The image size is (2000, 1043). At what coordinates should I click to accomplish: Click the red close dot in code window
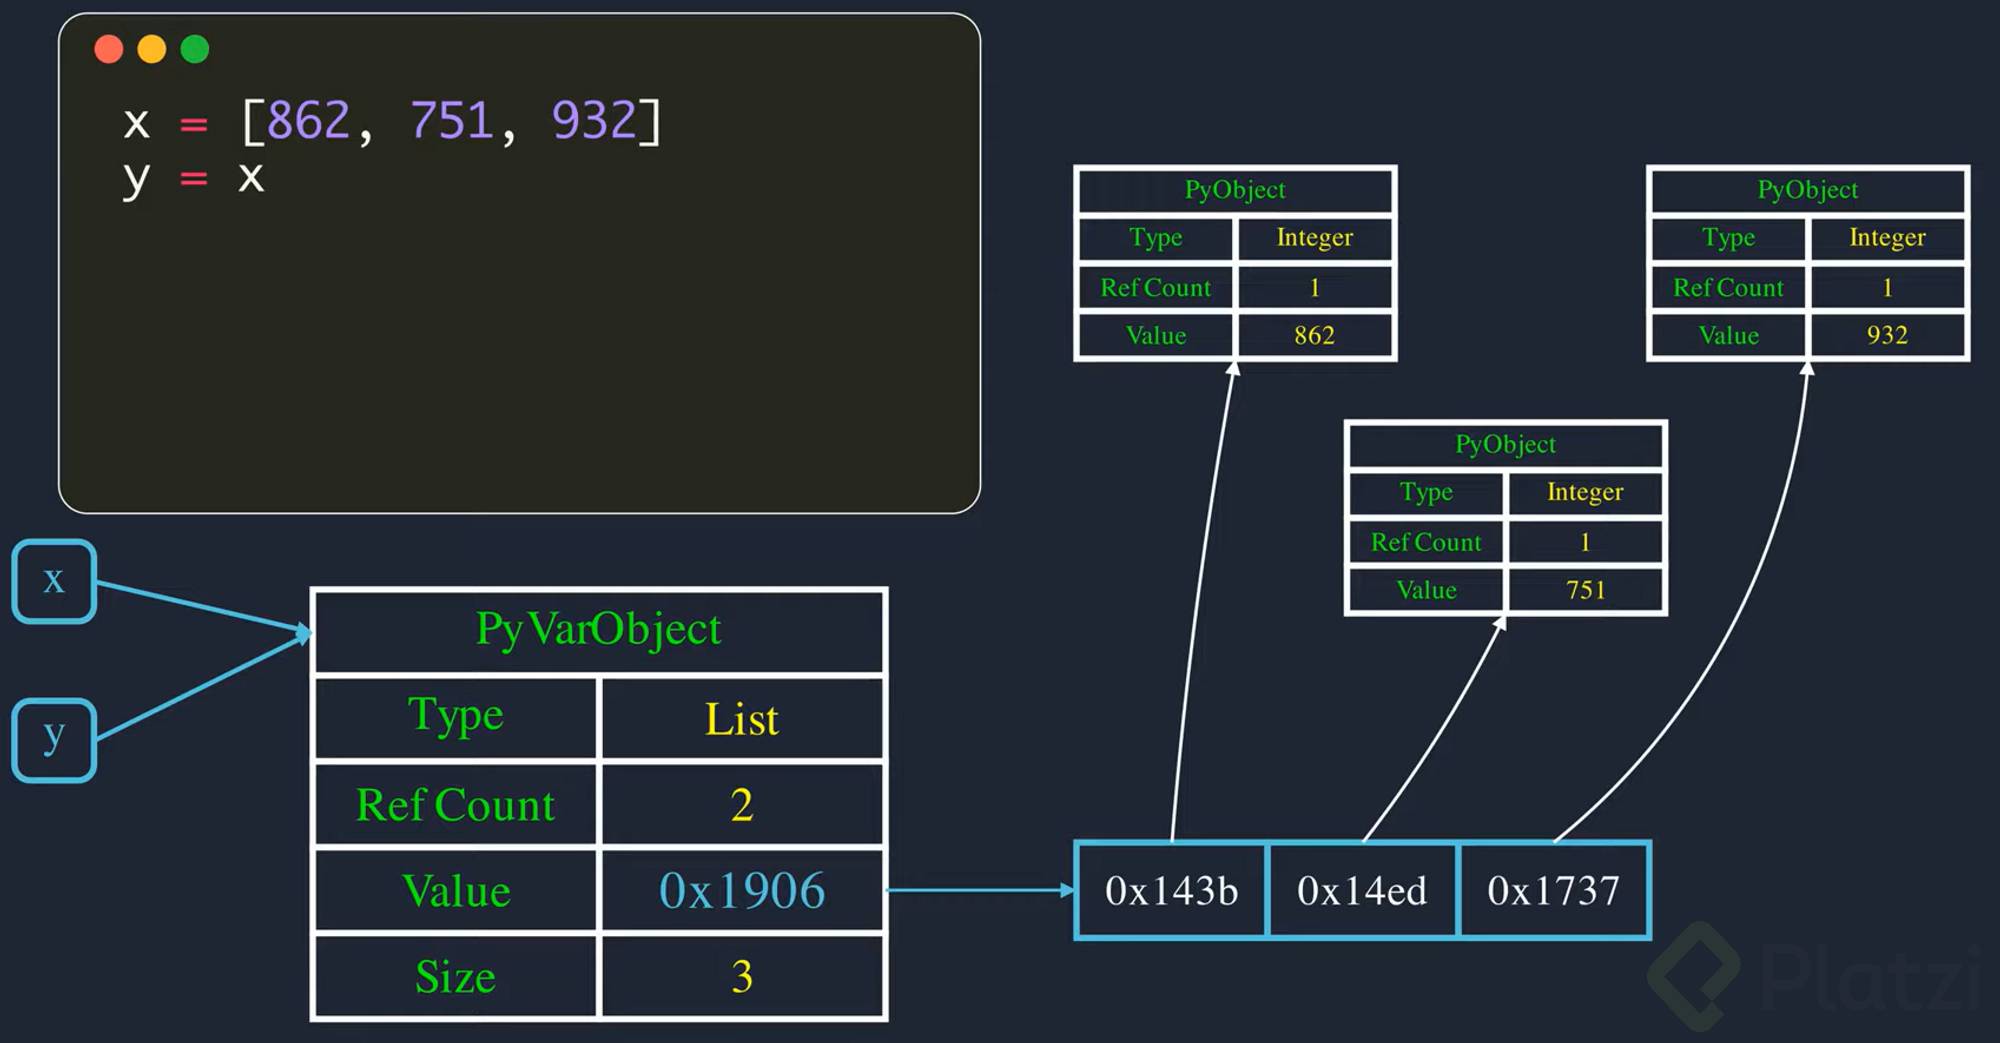[x=108, y=49]
